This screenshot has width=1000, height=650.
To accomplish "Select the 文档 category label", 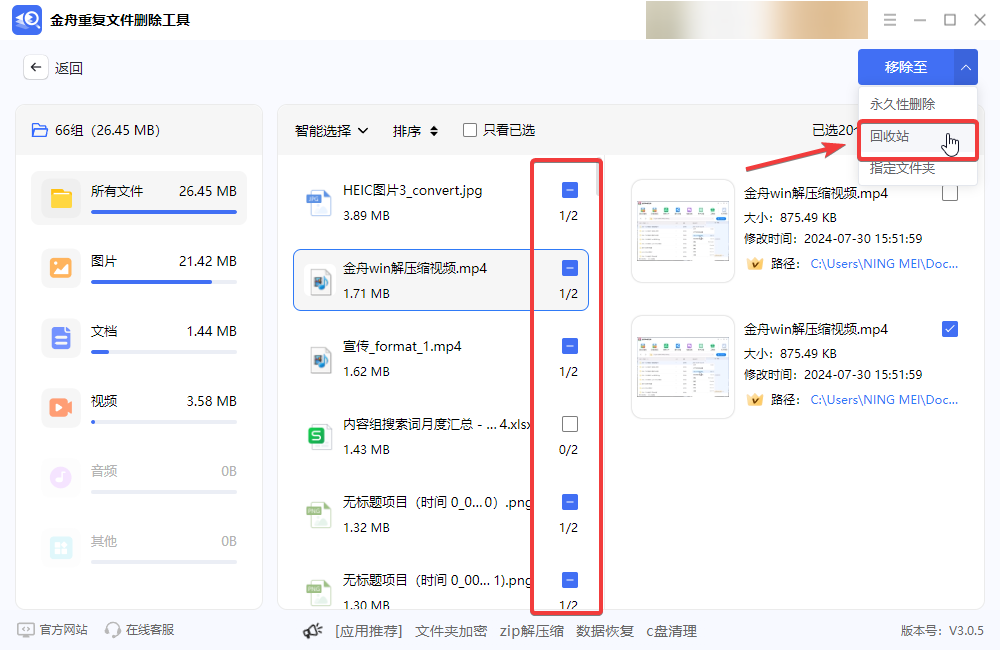I will 103,331.
